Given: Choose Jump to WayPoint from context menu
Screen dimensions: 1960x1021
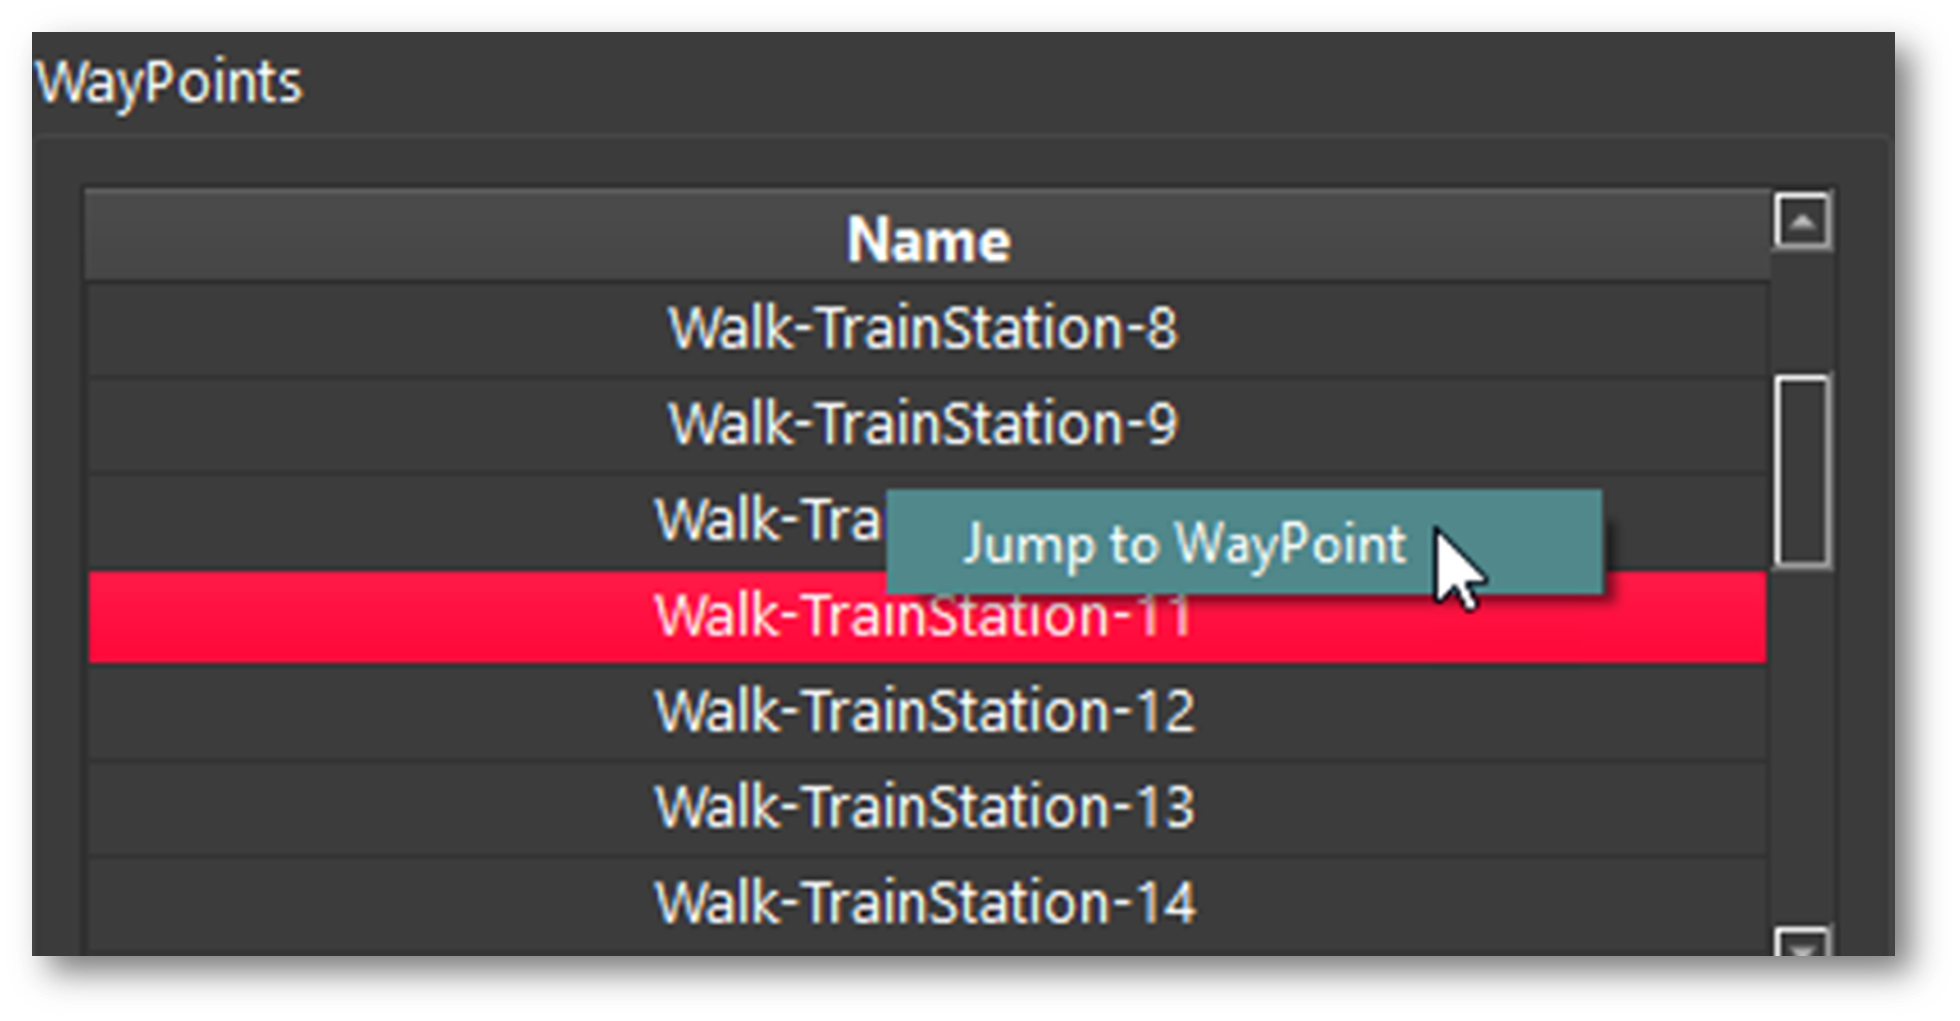Looking at the screenshot, I should coord(1184,544).
